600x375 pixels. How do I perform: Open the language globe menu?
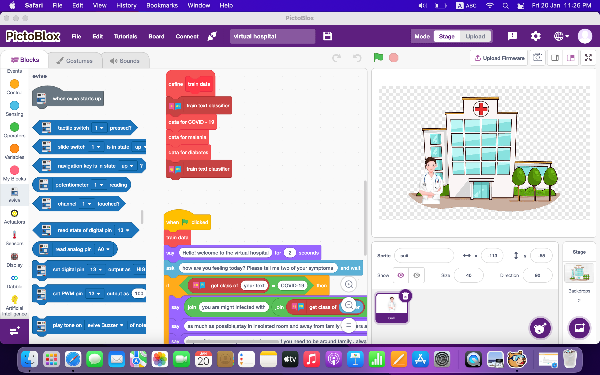coord(561,36)
